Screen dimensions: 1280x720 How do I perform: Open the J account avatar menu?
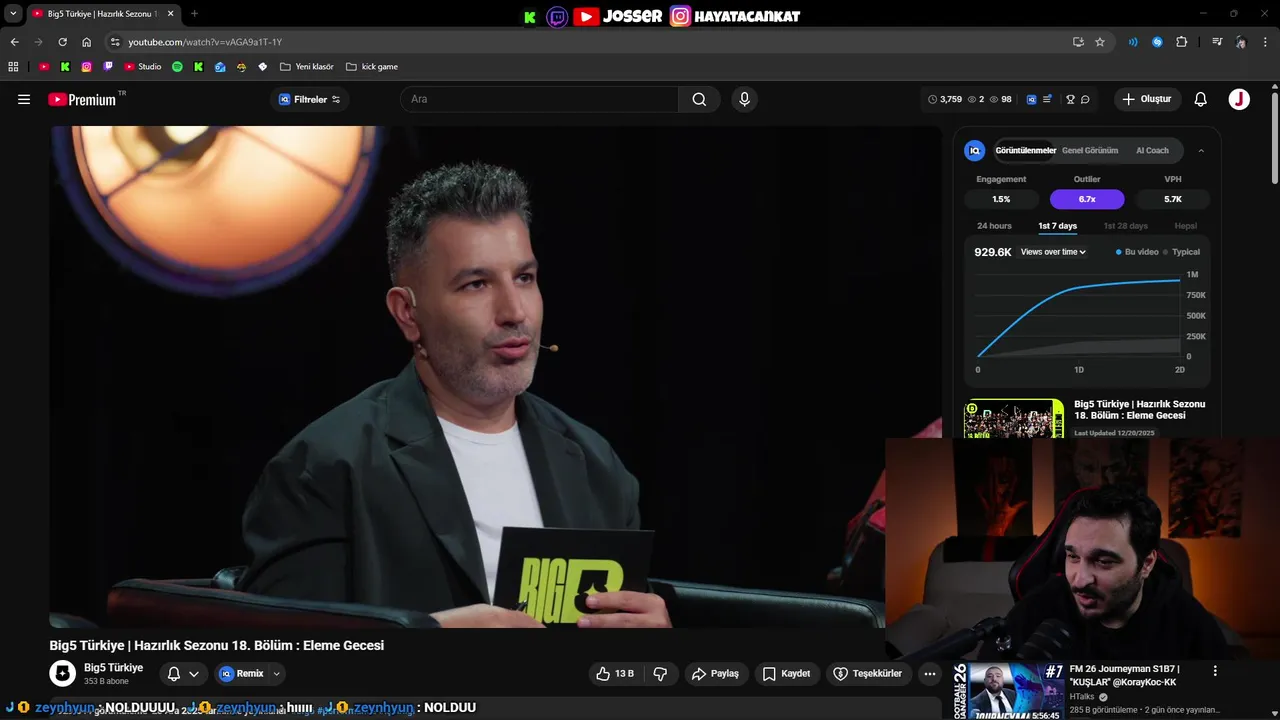point(1239,99)
